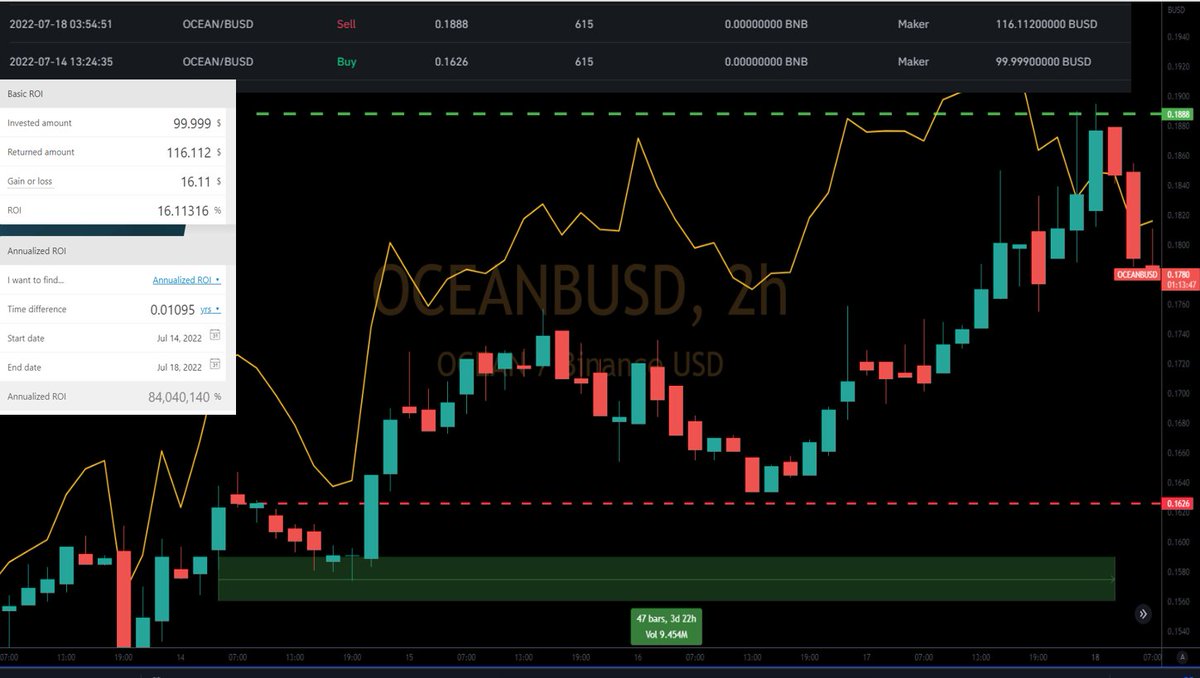Click the green 'Buy' side cell
Image resolution: width=1200 pixels, height=678 pixels.
[346, 61]
